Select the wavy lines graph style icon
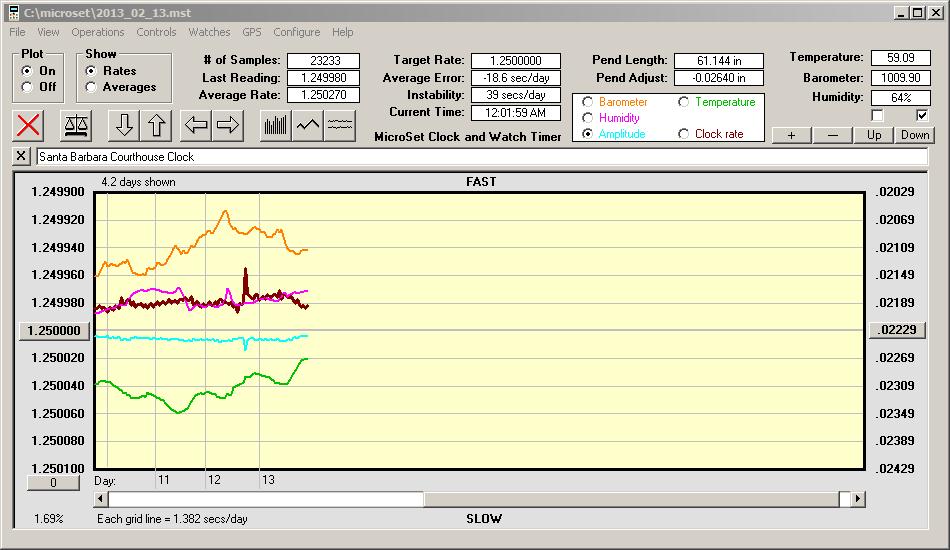Screen dimensions: 950x550 tap(340, 125)
